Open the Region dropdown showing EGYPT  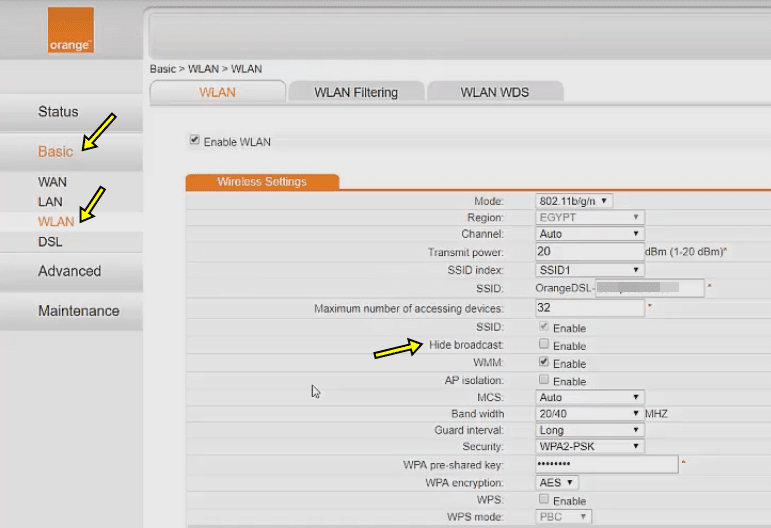point(590,217)
